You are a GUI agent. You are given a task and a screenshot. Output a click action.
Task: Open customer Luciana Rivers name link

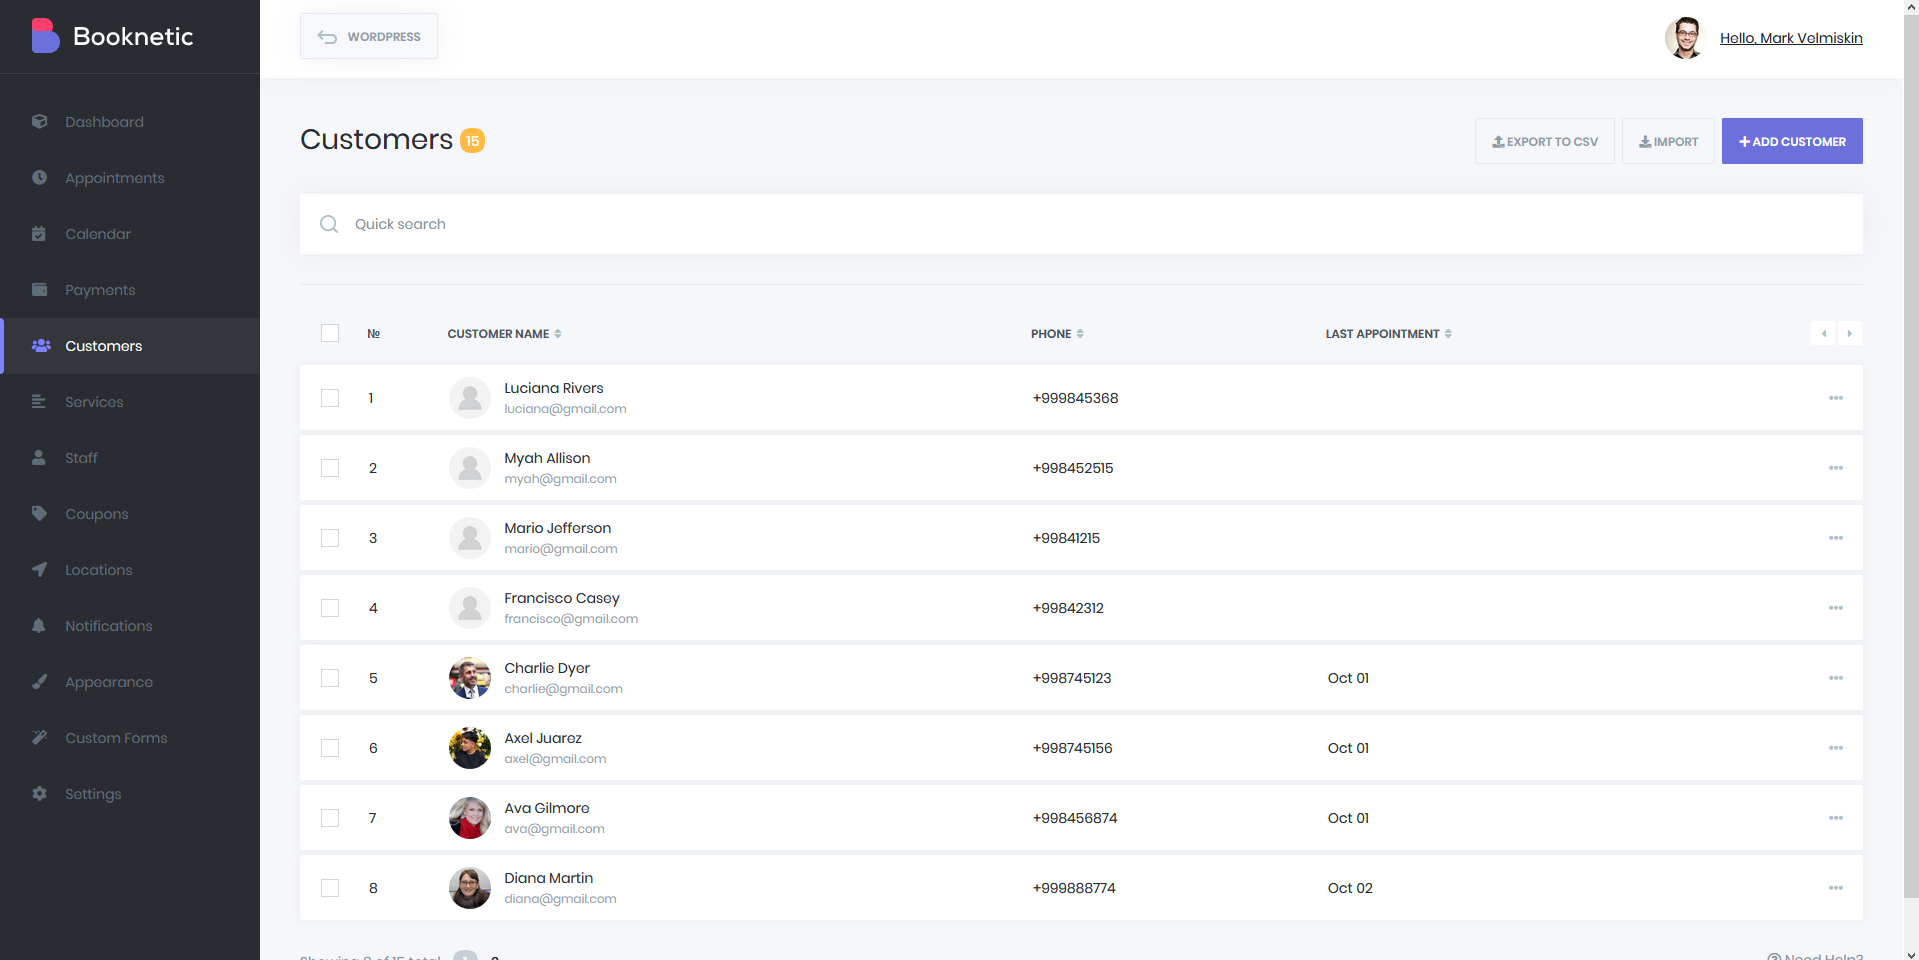click(x=554, y=388)
